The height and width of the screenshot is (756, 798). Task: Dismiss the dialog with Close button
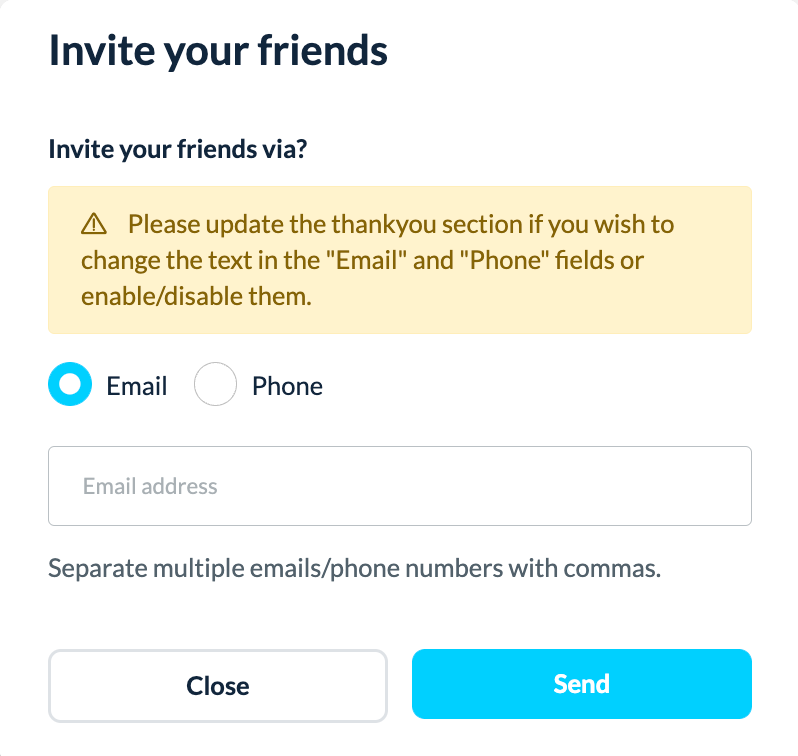[x=218, y=685]
